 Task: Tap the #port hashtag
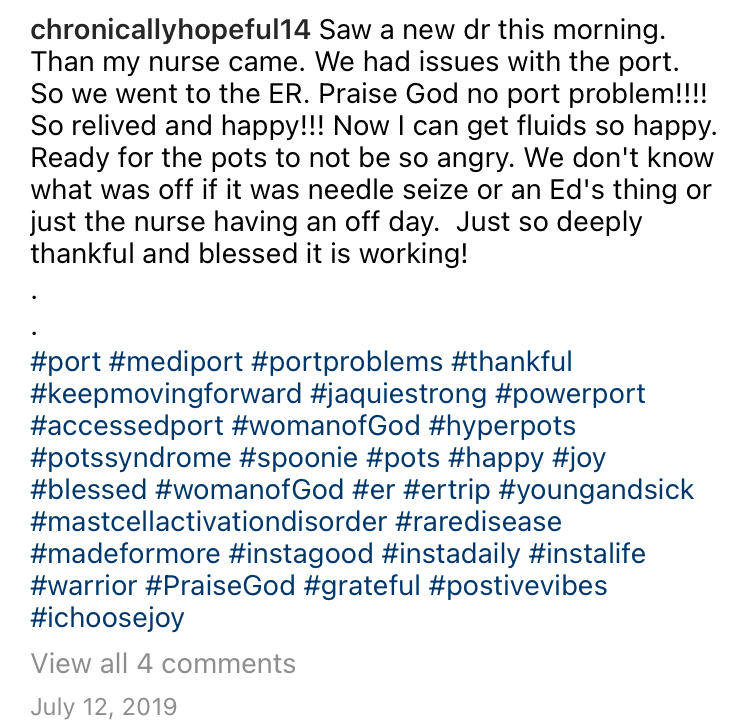66,362
